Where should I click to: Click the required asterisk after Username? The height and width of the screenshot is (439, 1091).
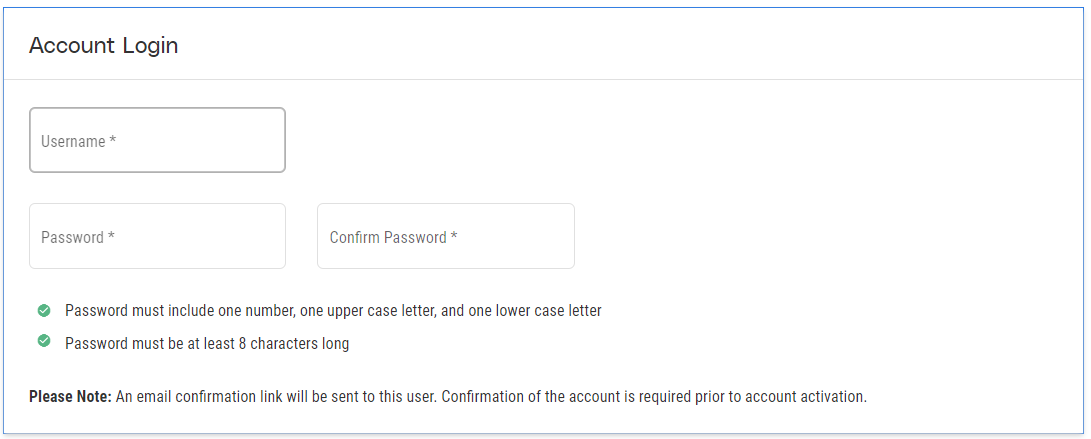click(x=113, y=141)
